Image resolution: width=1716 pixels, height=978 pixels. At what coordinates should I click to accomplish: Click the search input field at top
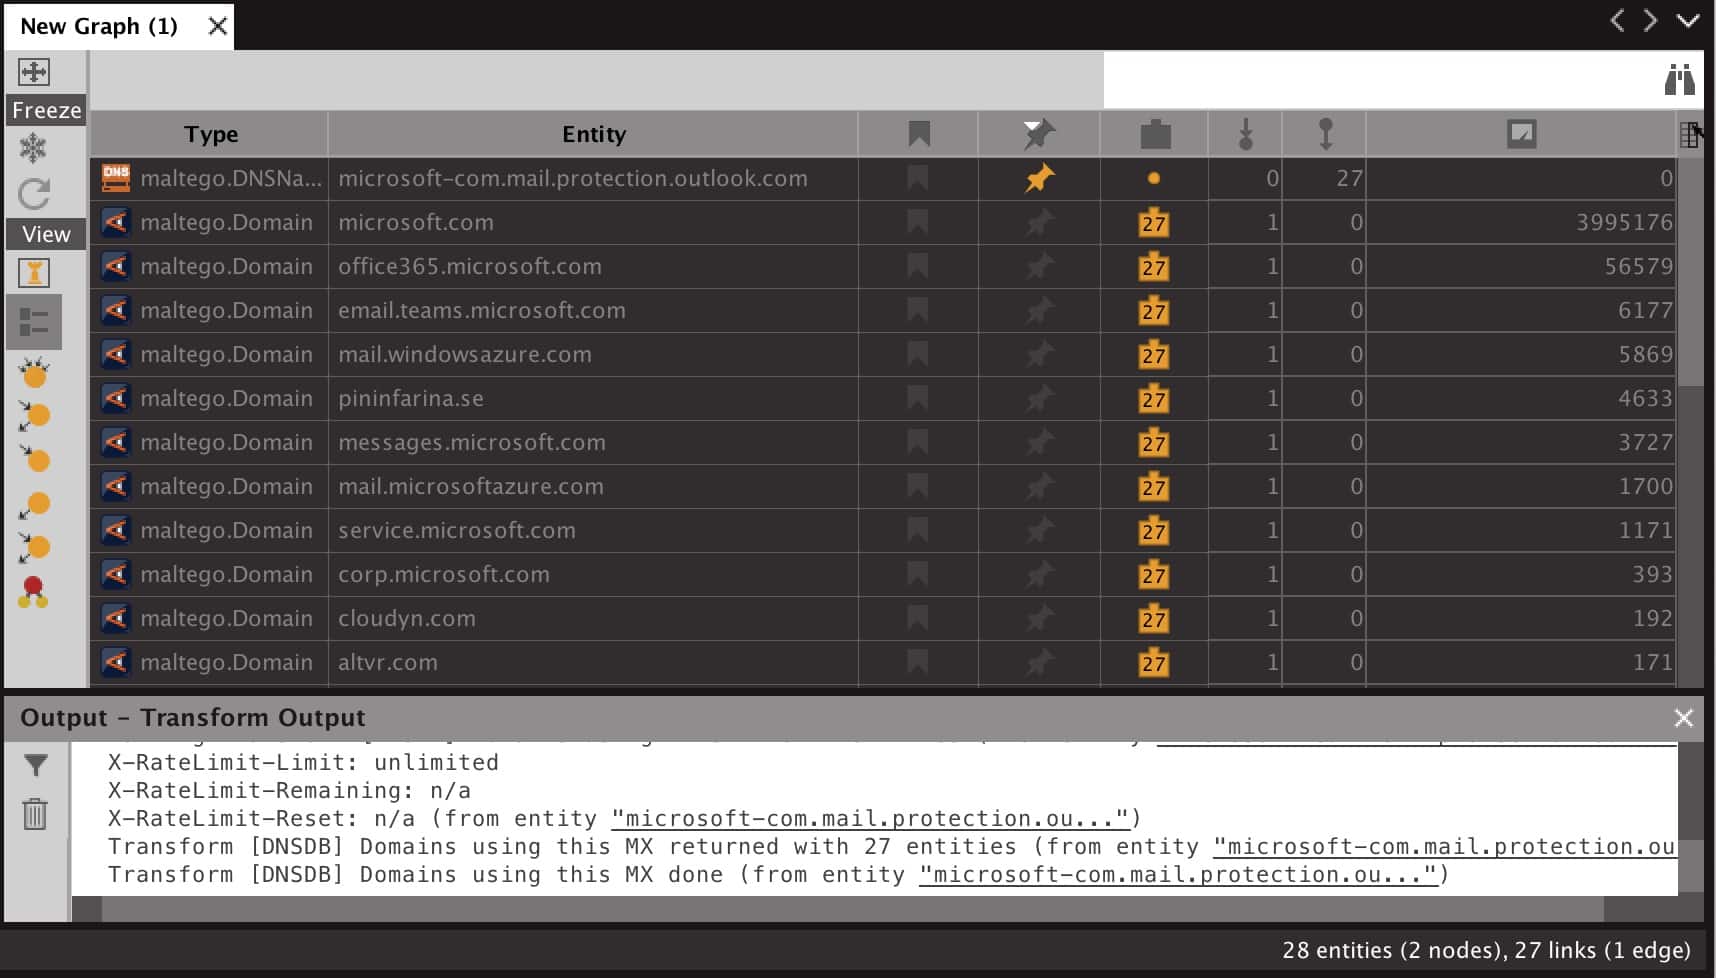1380,79
